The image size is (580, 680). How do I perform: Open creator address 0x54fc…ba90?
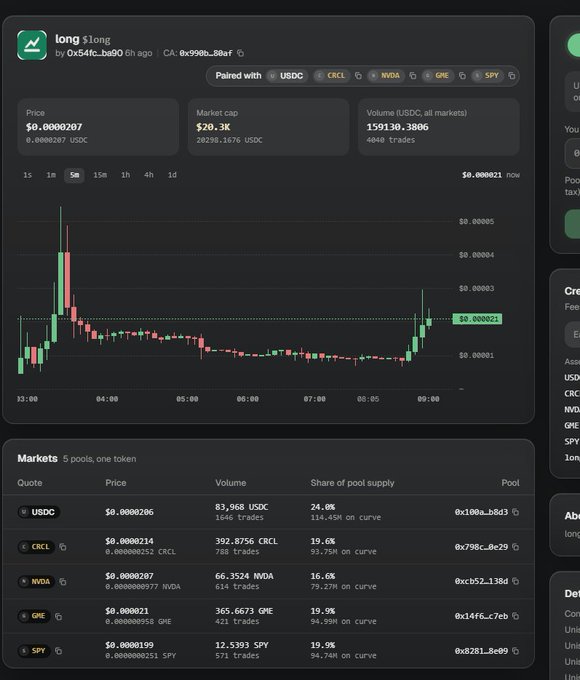point(95,53)
